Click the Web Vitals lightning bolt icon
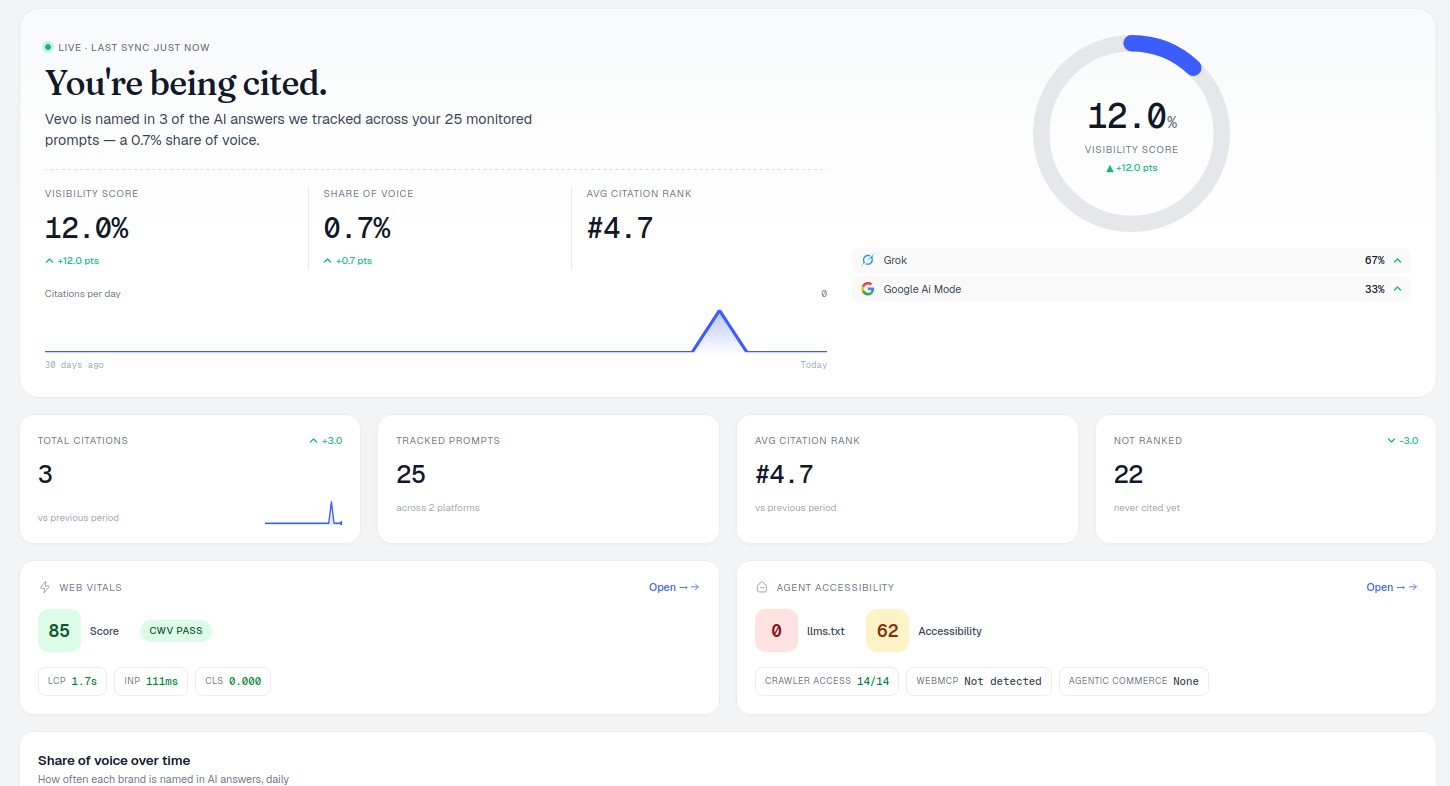1450x786 pixels. [45, 588]
